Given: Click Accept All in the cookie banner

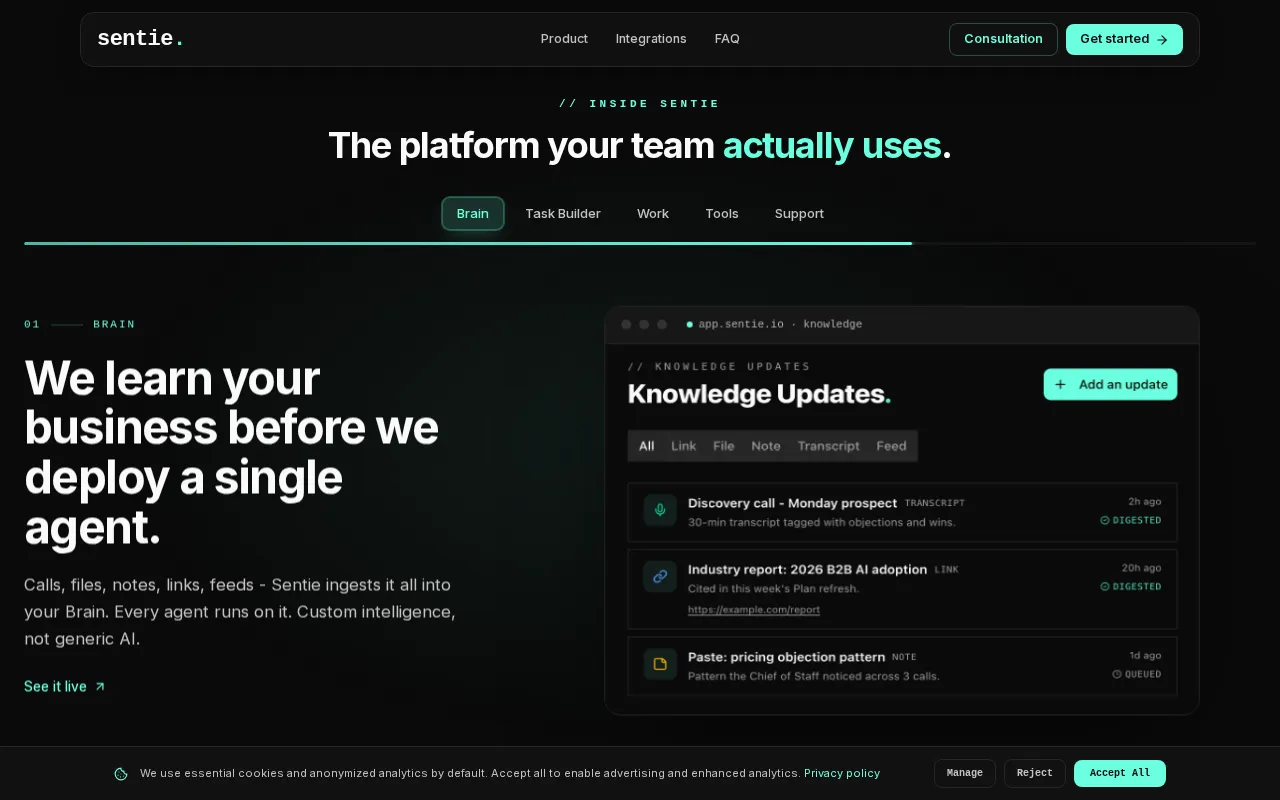Looking at the screenshot, I should click(x=1120, y=773).
